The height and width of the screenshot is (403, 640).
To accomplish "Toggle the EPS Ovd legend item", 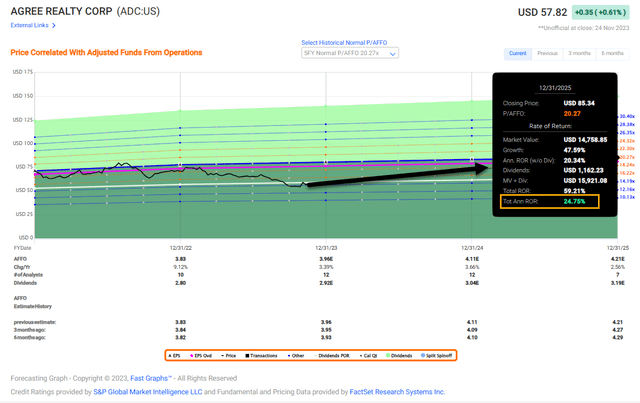I will pyautogui.click(x=201, y=356).
